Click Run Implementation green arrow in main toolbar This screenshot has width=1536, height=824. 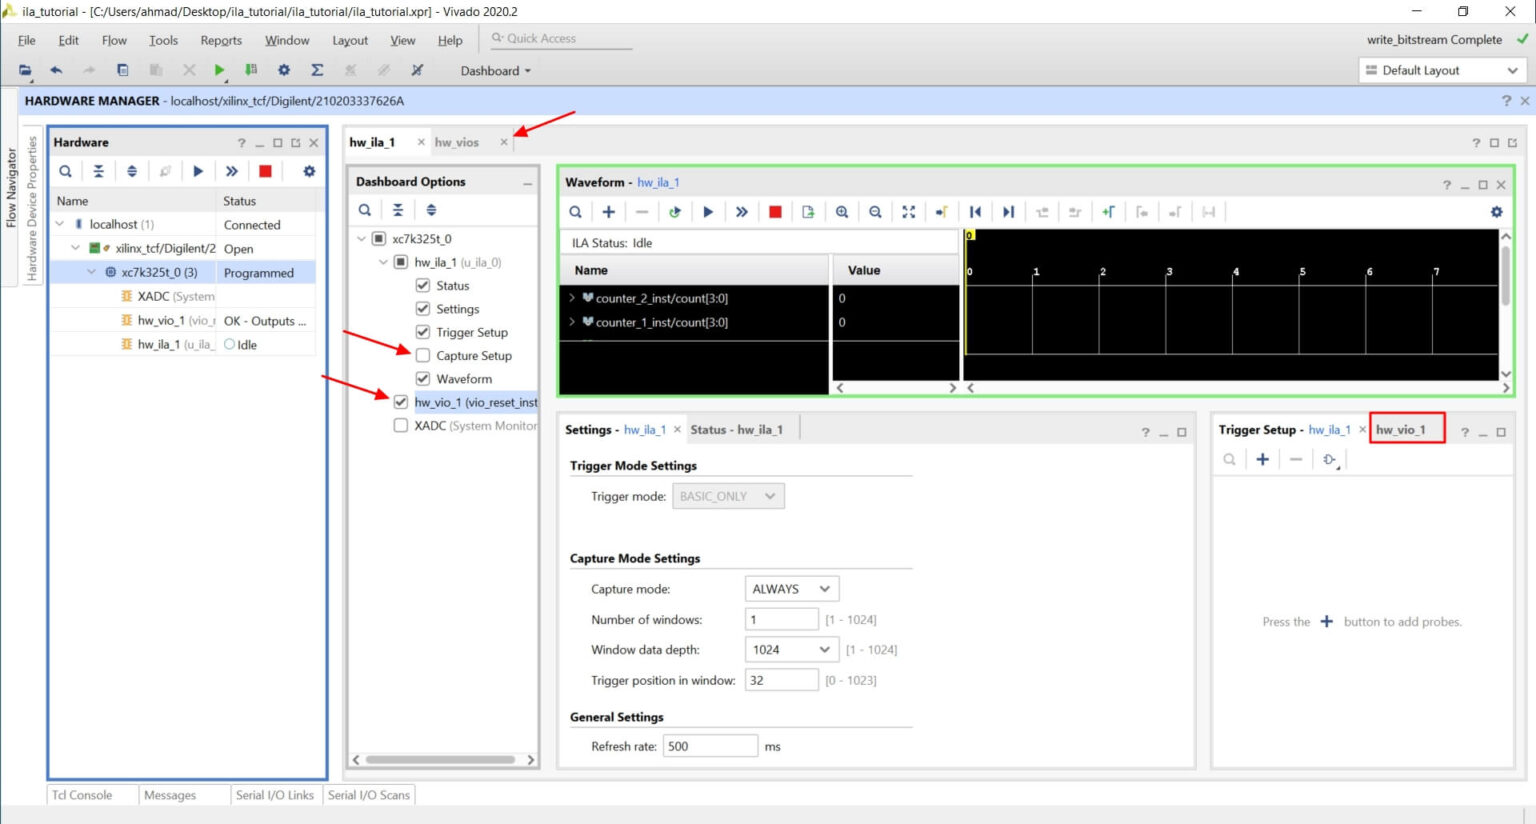tap(219, 70)
